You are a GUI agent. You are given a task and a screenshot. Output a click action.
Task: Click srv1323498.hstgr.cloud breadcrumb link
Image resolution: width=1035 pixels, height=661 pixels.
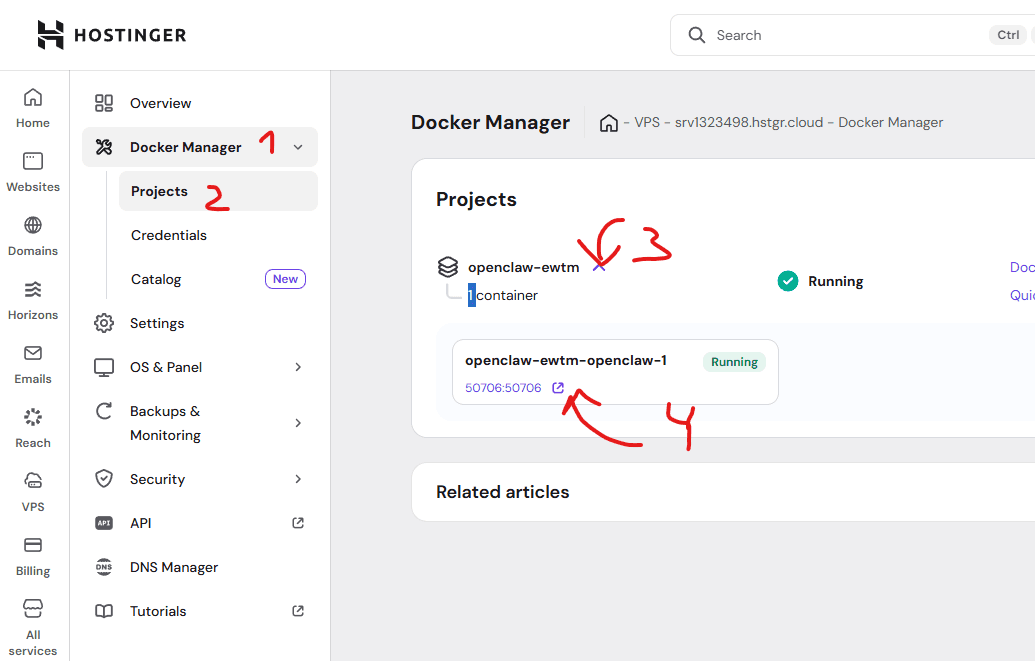point(749,123)
